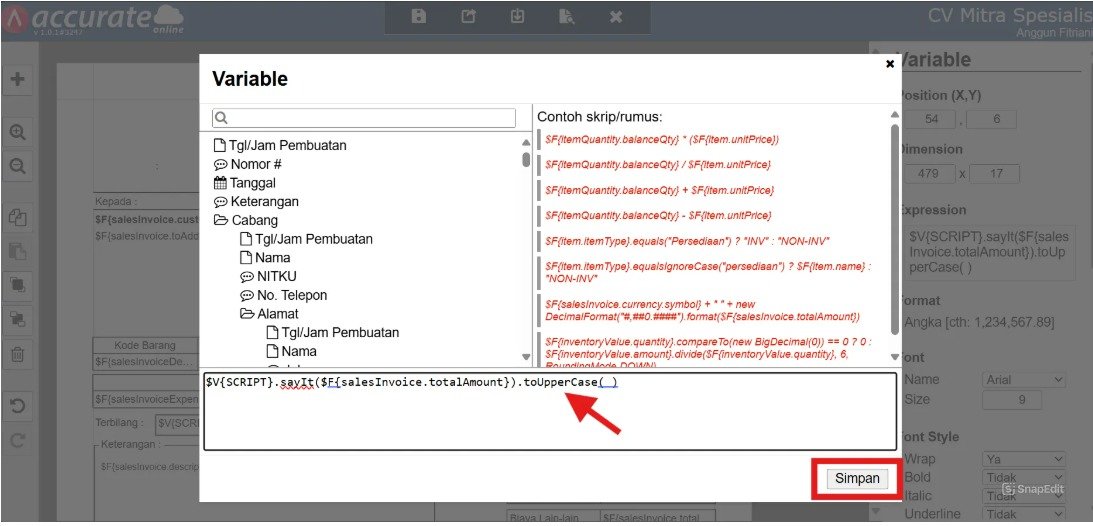Click the zoom in magnifier icon
Screen dimensions: 1093x526
coord(17,132)
